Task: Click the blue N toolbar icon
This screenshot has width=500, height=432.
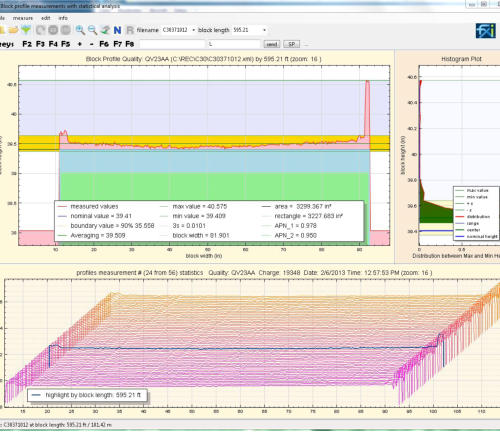Action: [117, 30]
